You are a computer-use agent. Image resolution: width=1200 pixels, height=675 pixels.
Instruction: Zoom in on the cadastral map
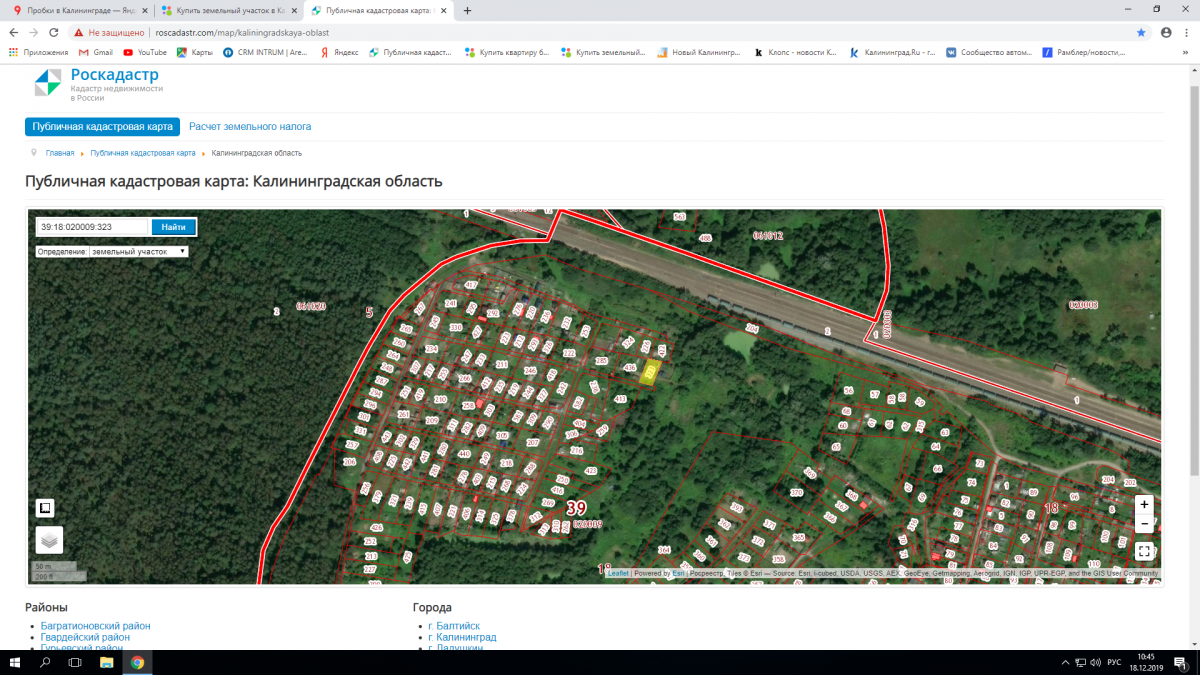pos(1144,504)
